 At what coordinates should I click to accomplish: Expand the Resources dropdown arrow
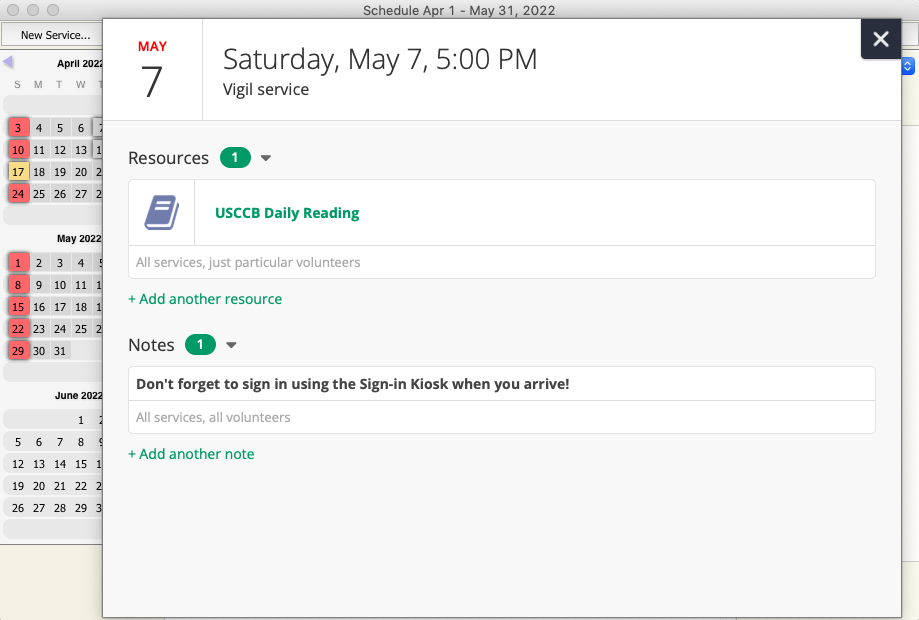pyautogui.click(x=266, y=158)
